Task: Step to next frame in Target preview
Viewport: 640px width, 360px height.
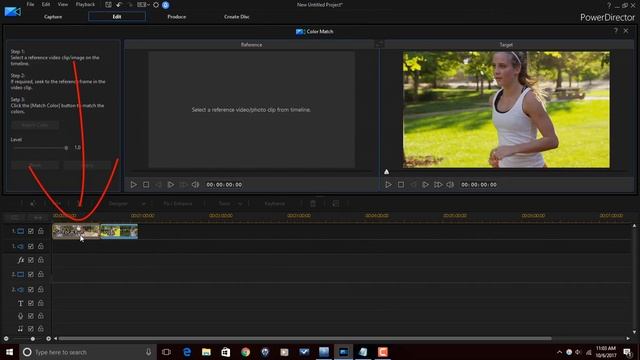Action: point(425,184)
